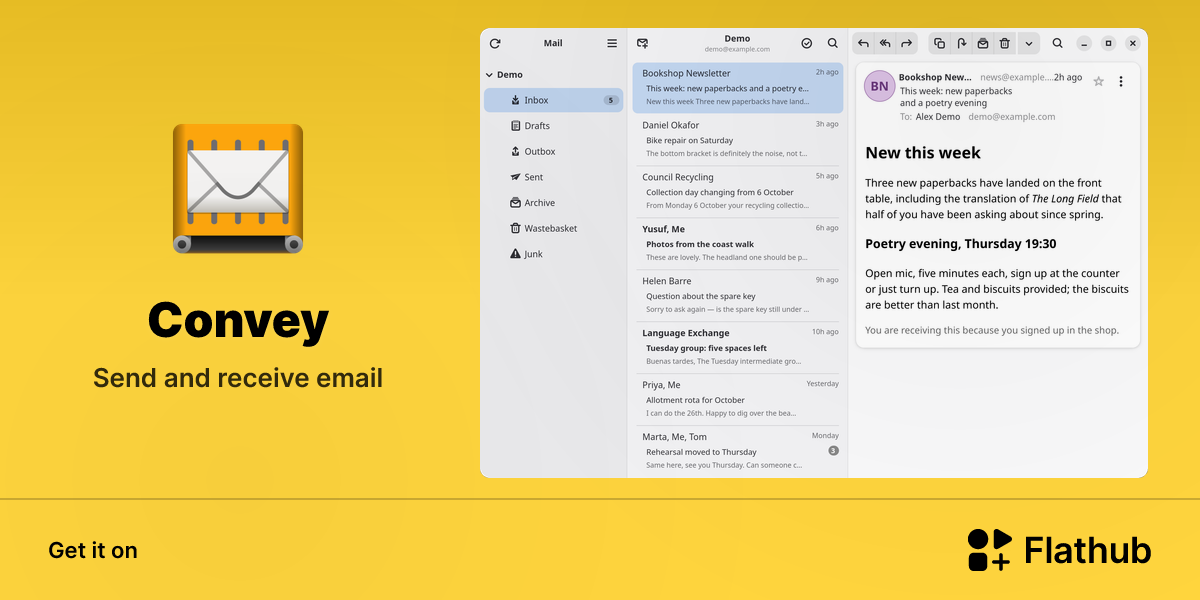Collapse the Demo account tree

(489, 75)
